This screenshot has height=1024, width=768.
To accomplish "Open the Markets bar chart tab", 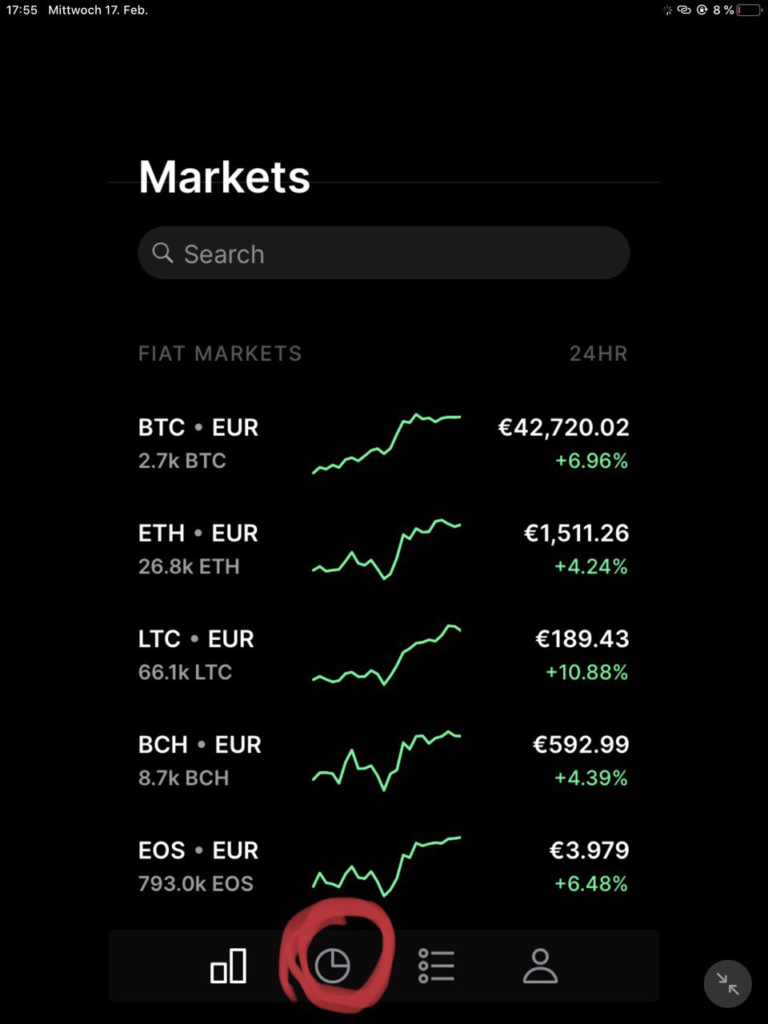I will pyautogui.click(x=228, y=966).
